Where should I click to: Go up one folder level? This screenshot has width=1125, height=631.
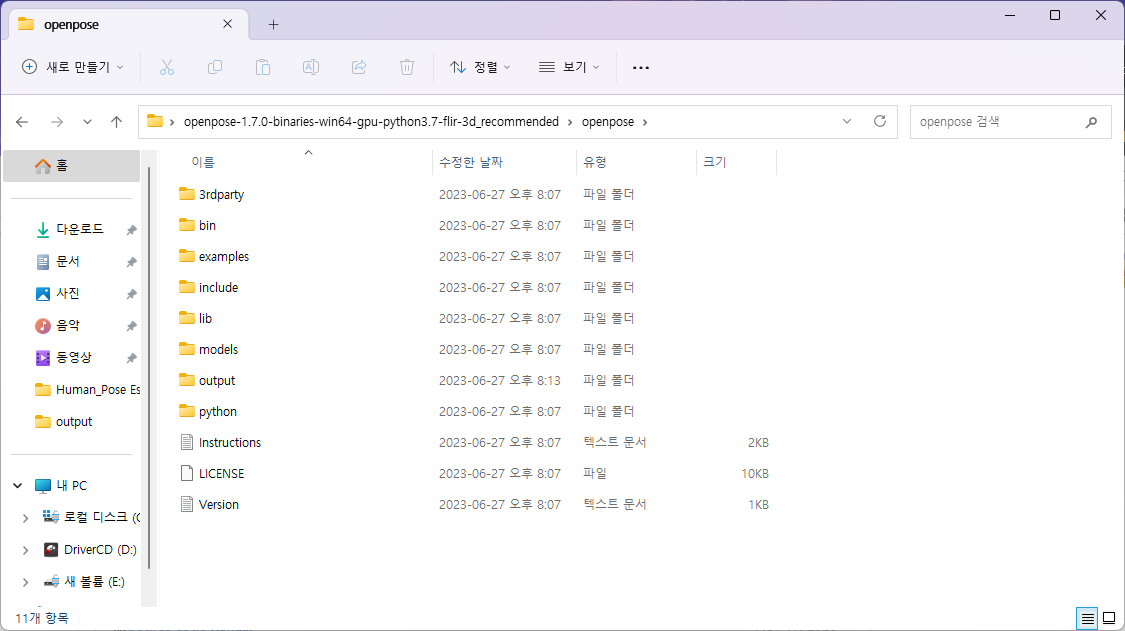(116, 122)
